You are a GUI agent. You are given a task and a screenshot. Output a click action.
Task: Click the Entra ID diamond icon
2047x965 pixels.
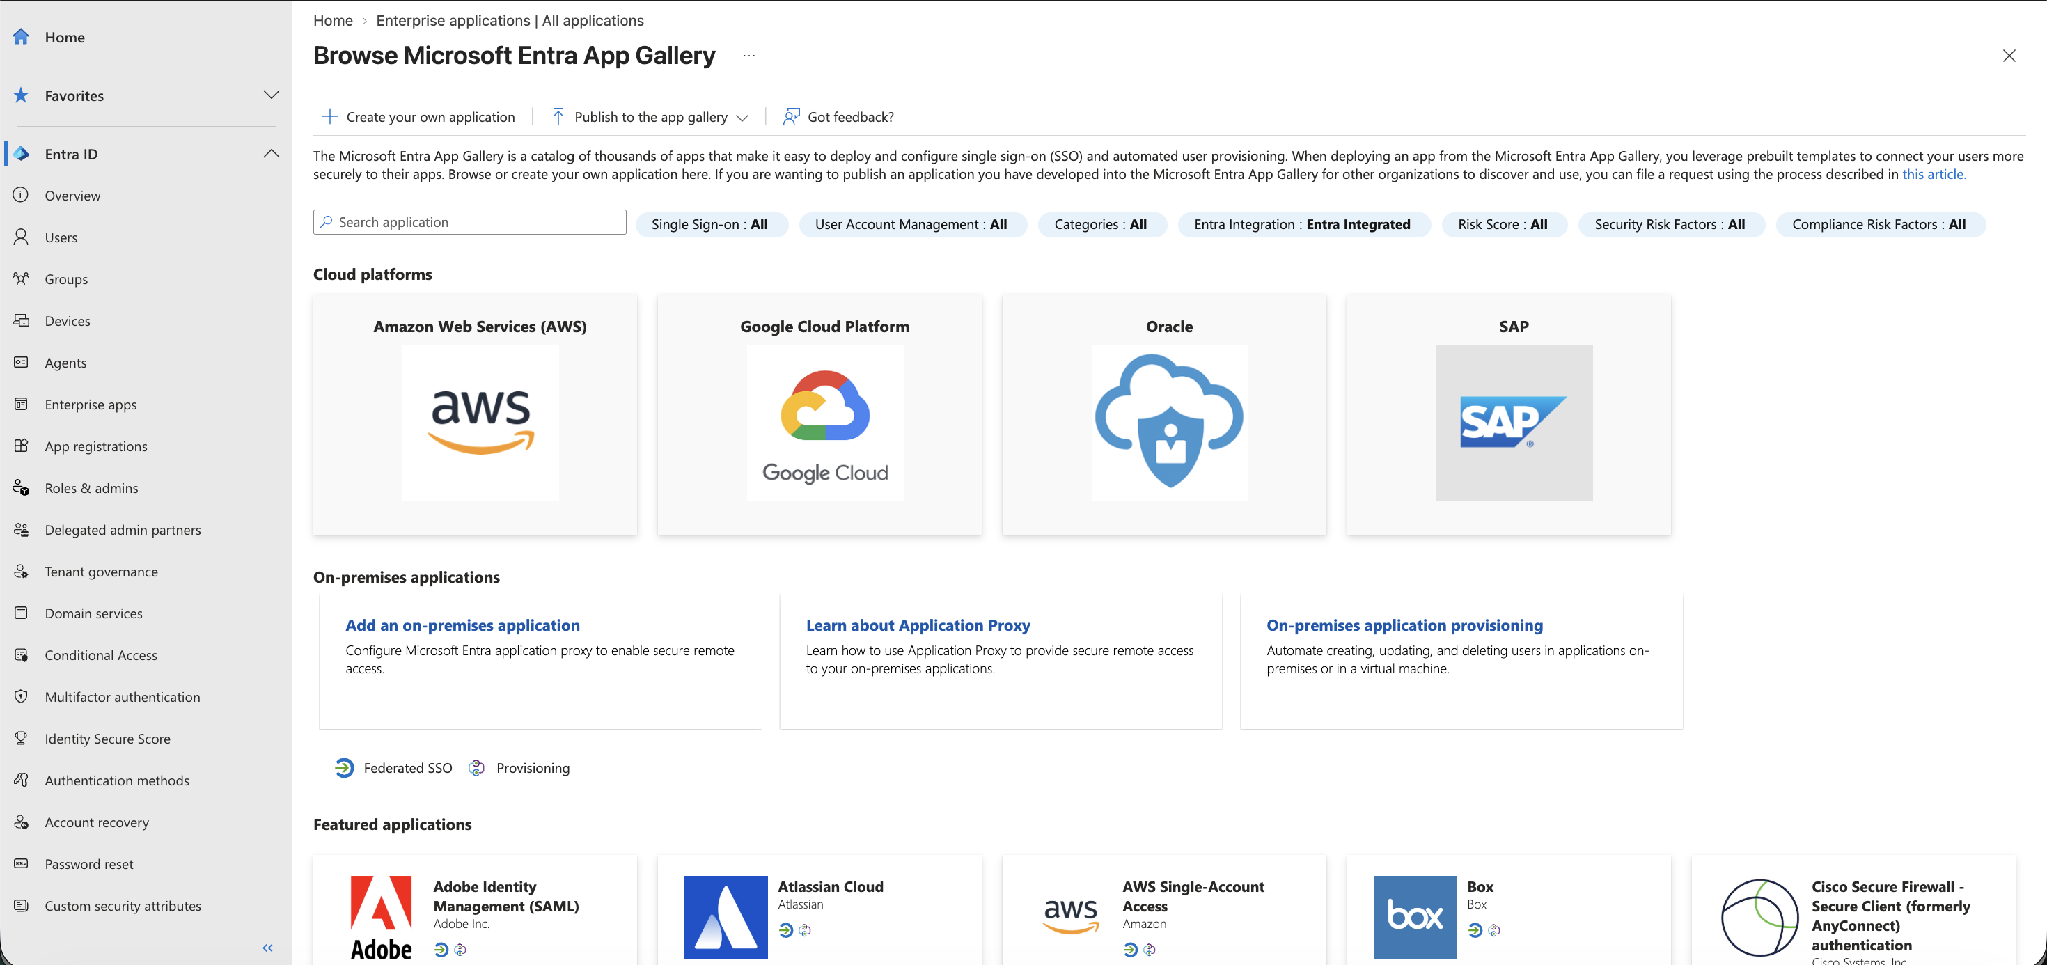(x=21, y=154)
